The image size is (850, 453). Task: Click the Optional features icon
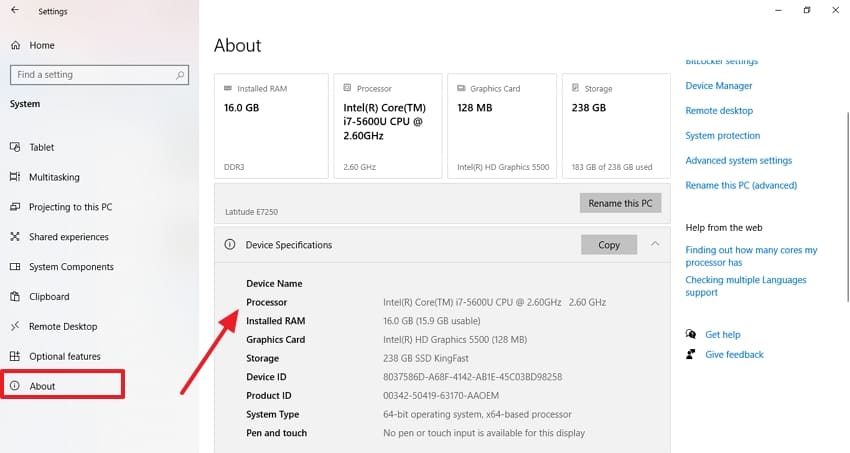pyautogui.click(x=15, y=356)
